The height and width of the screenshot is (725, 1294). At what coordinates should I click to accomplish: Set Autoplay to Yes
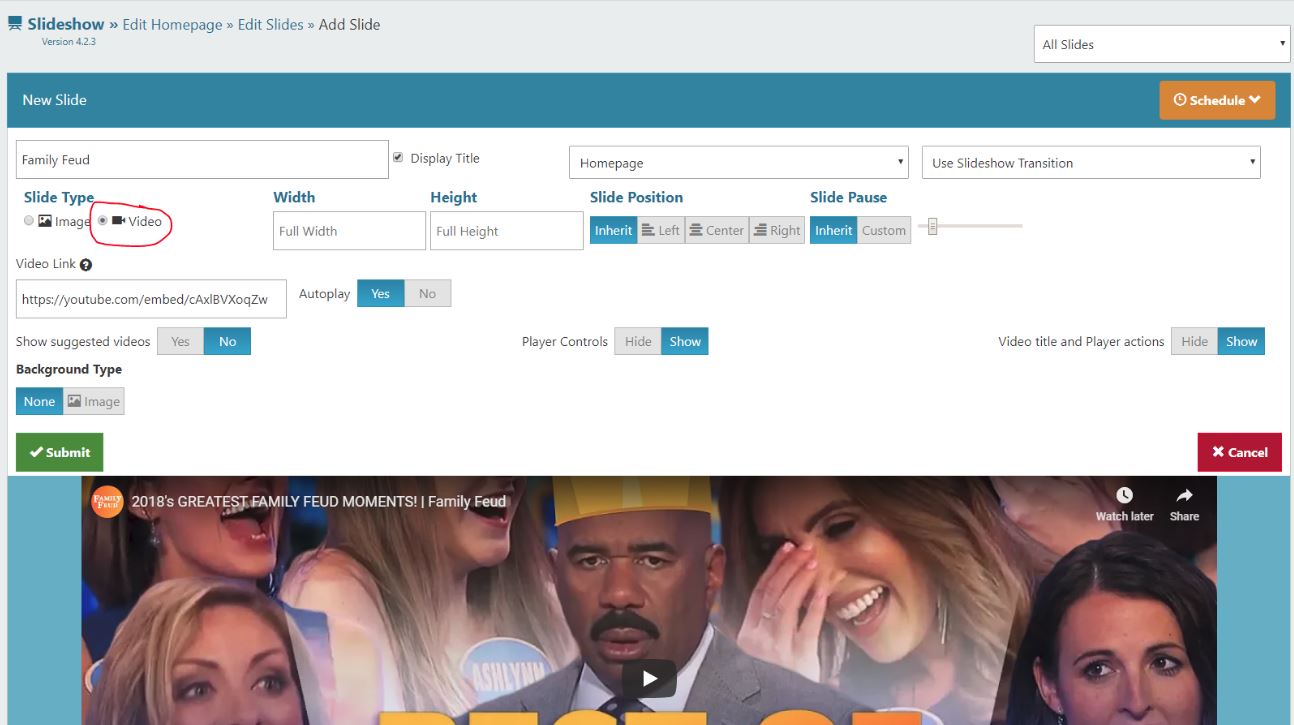coord(380,293)
